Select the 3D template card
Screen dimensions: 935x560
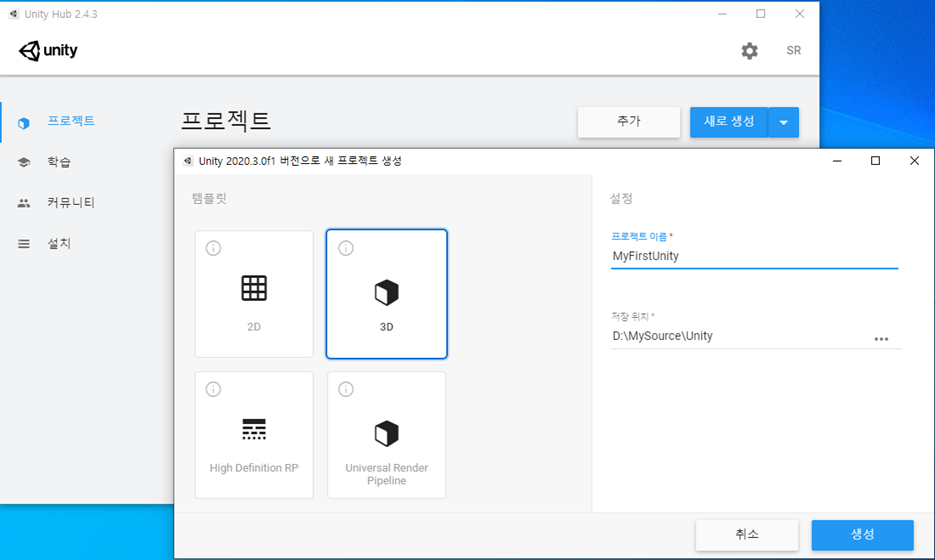click(386, 294)
